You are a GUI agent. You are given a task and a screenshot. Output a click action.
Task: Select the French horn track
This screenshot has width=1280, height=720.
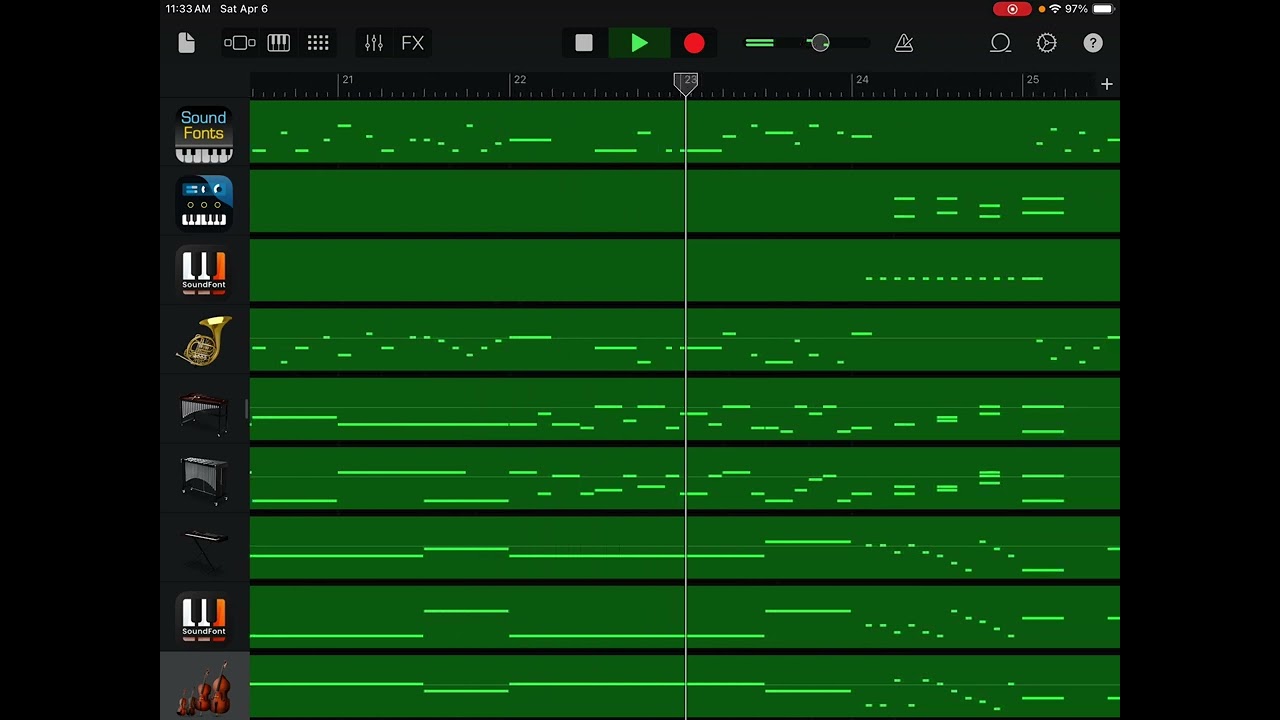pos(204,341)
